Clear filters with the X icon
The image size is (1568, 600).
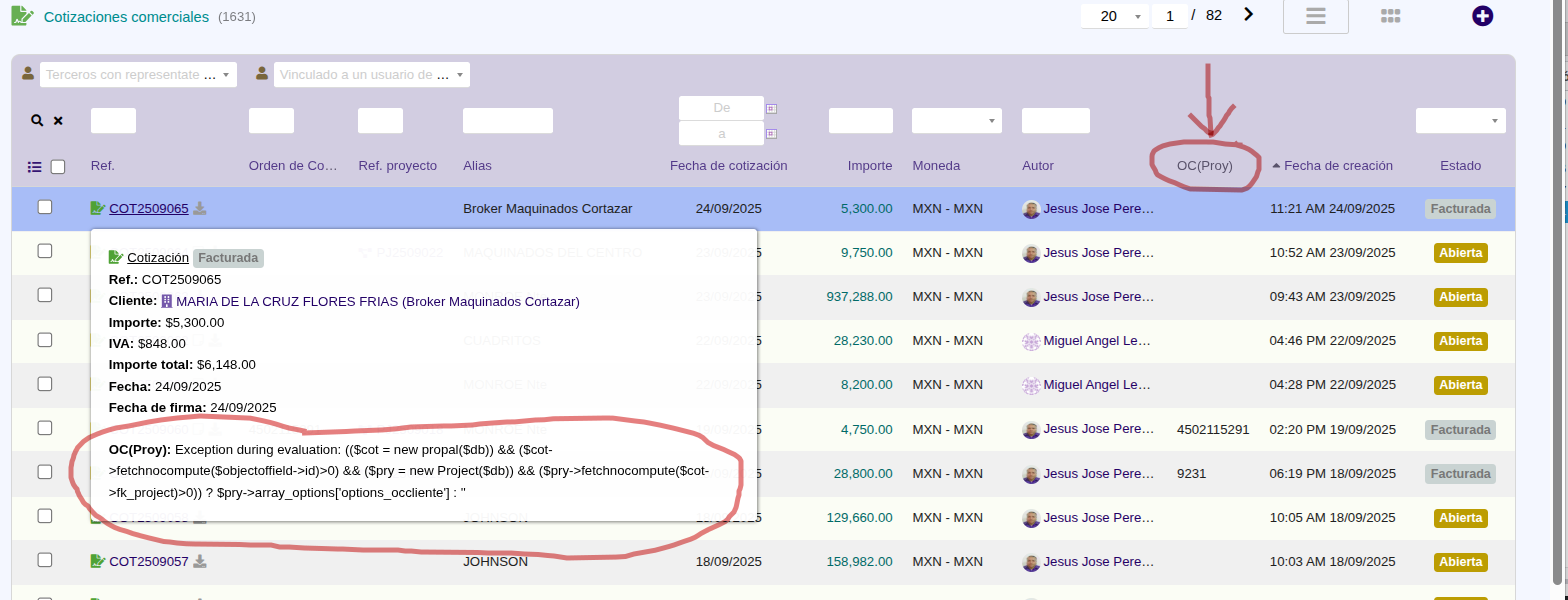[x=58, y=120]
